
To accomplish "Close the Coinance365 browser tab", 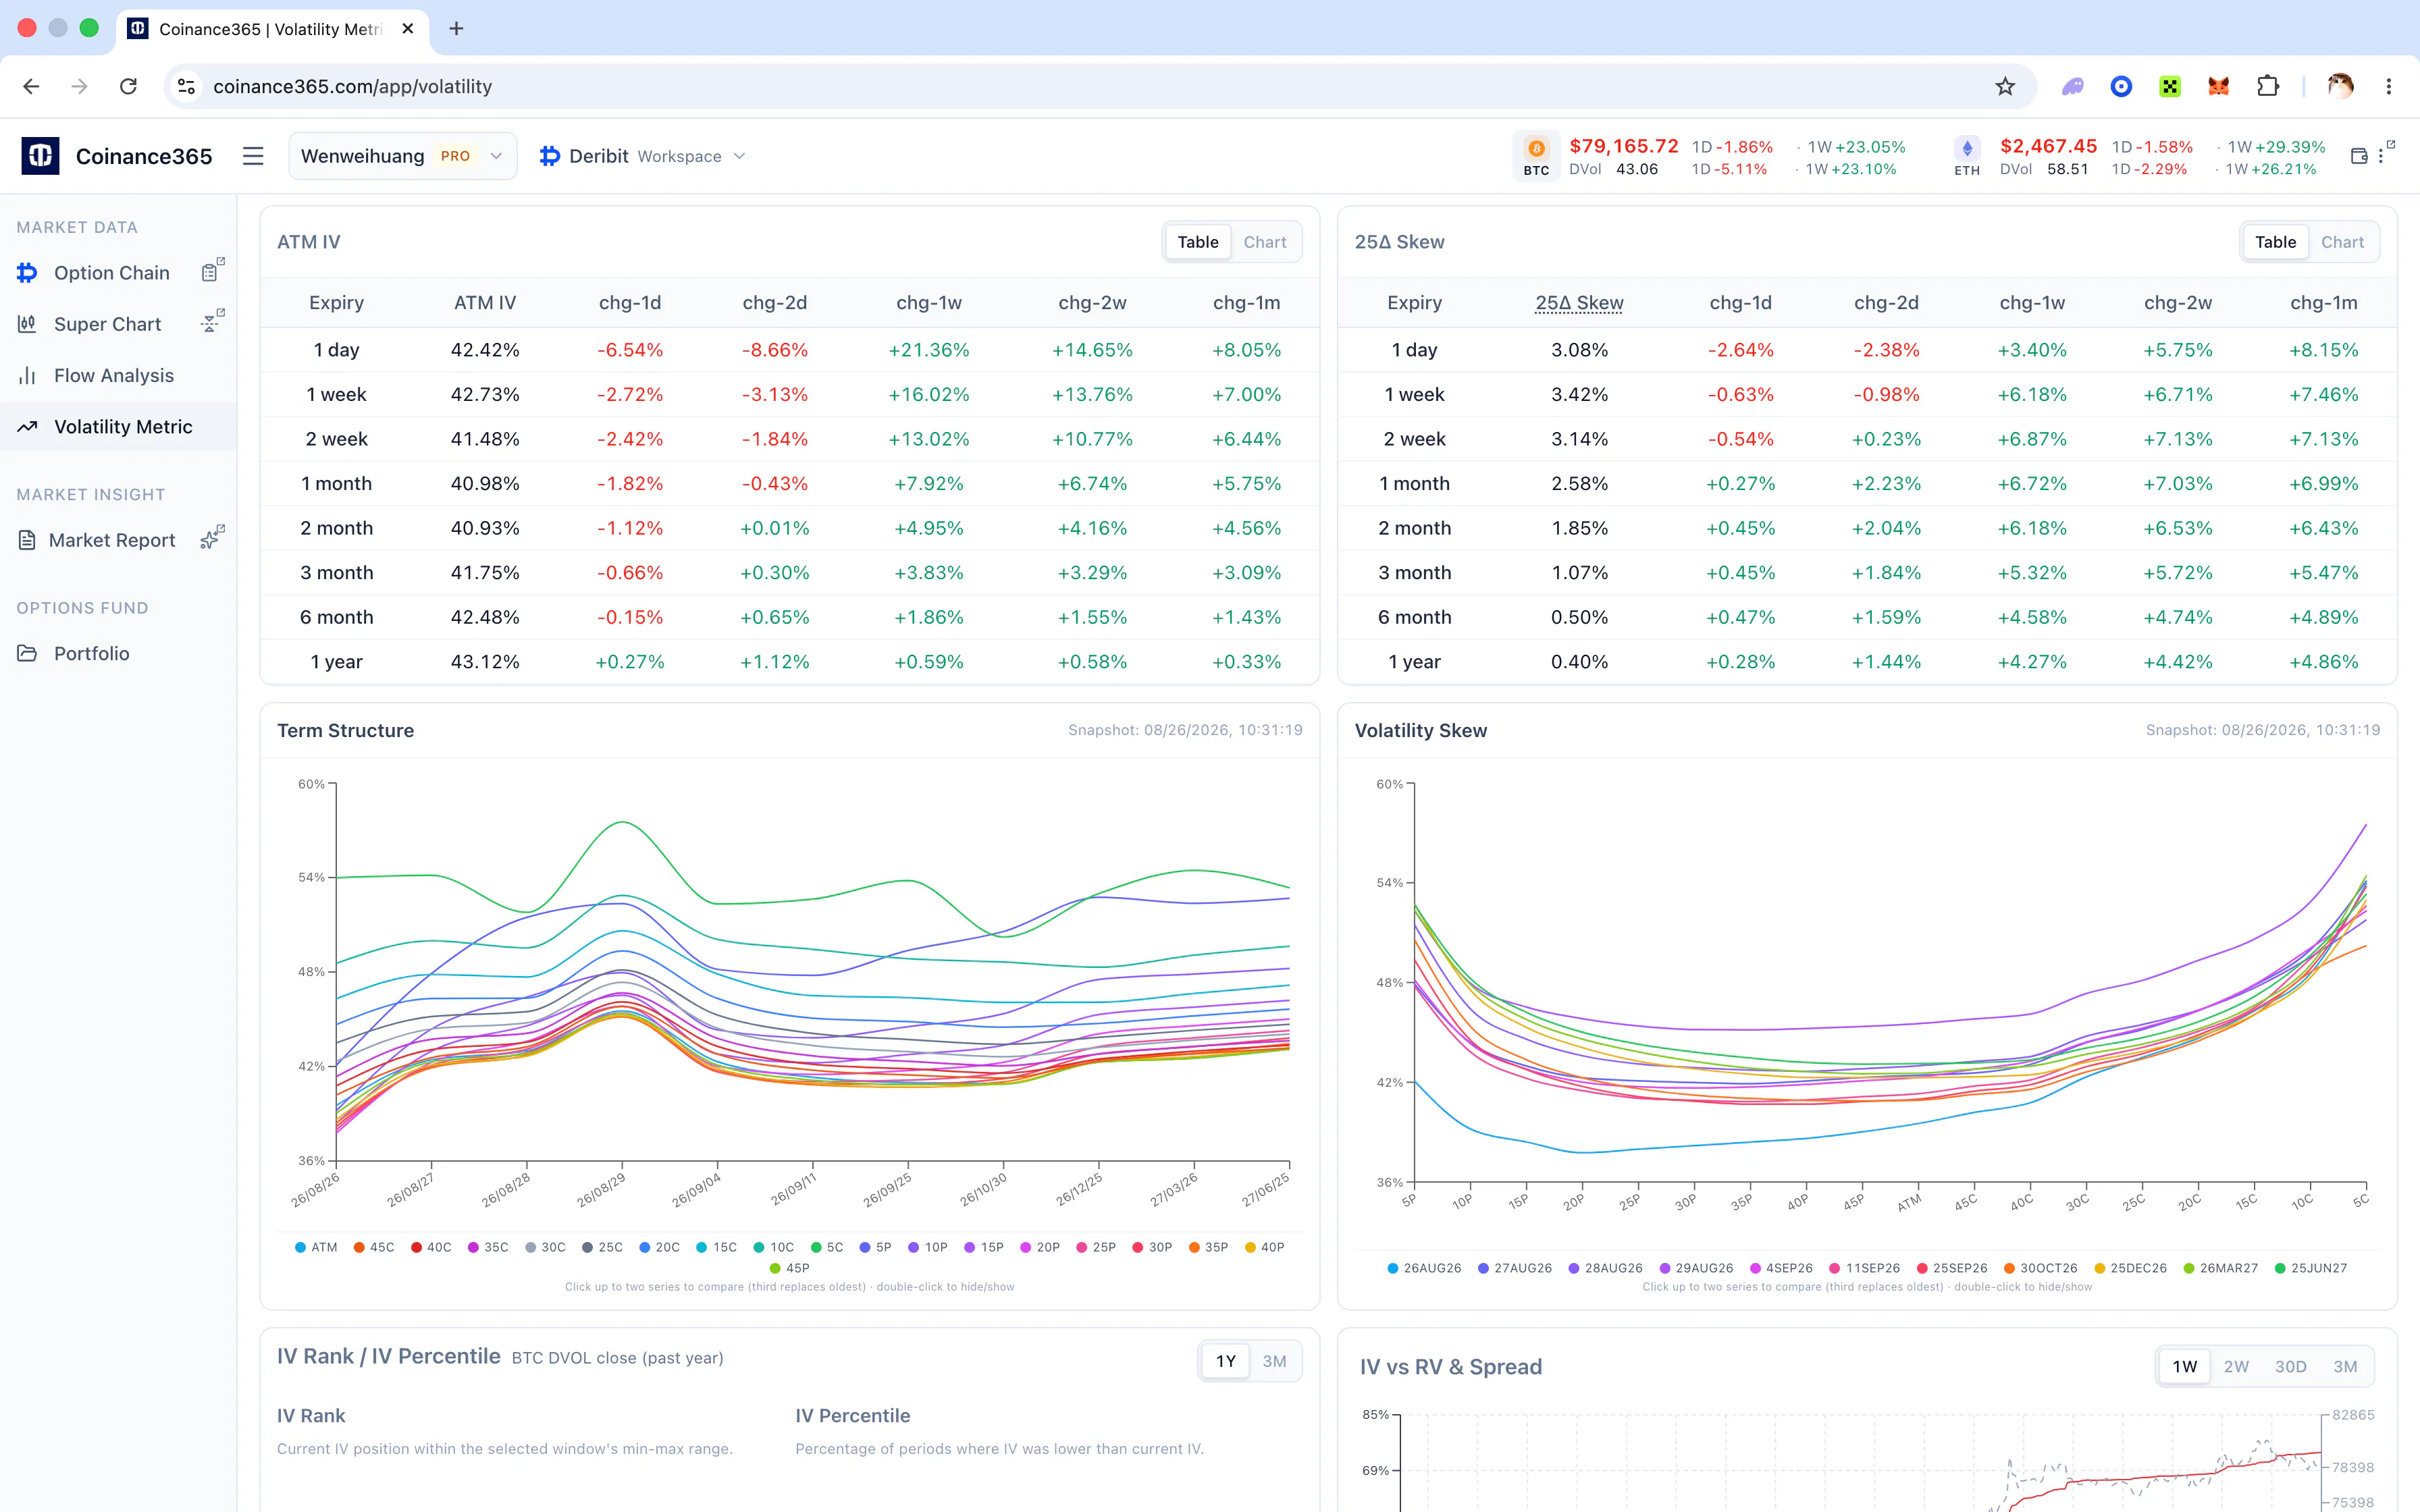I will pyautogui.click(x=407, y=28).
